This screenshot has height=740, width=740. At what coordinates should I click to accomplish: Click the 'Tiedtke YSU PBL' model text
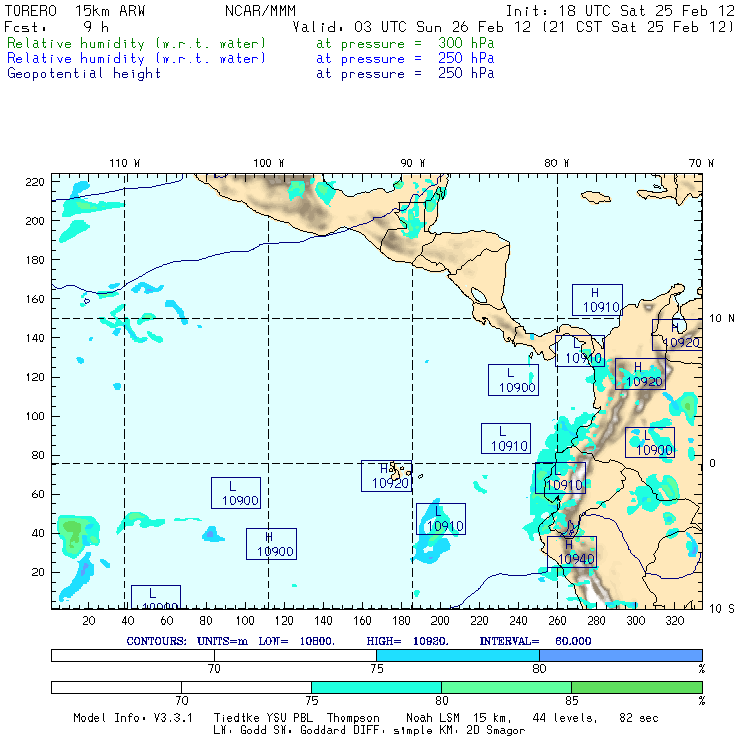263,718
